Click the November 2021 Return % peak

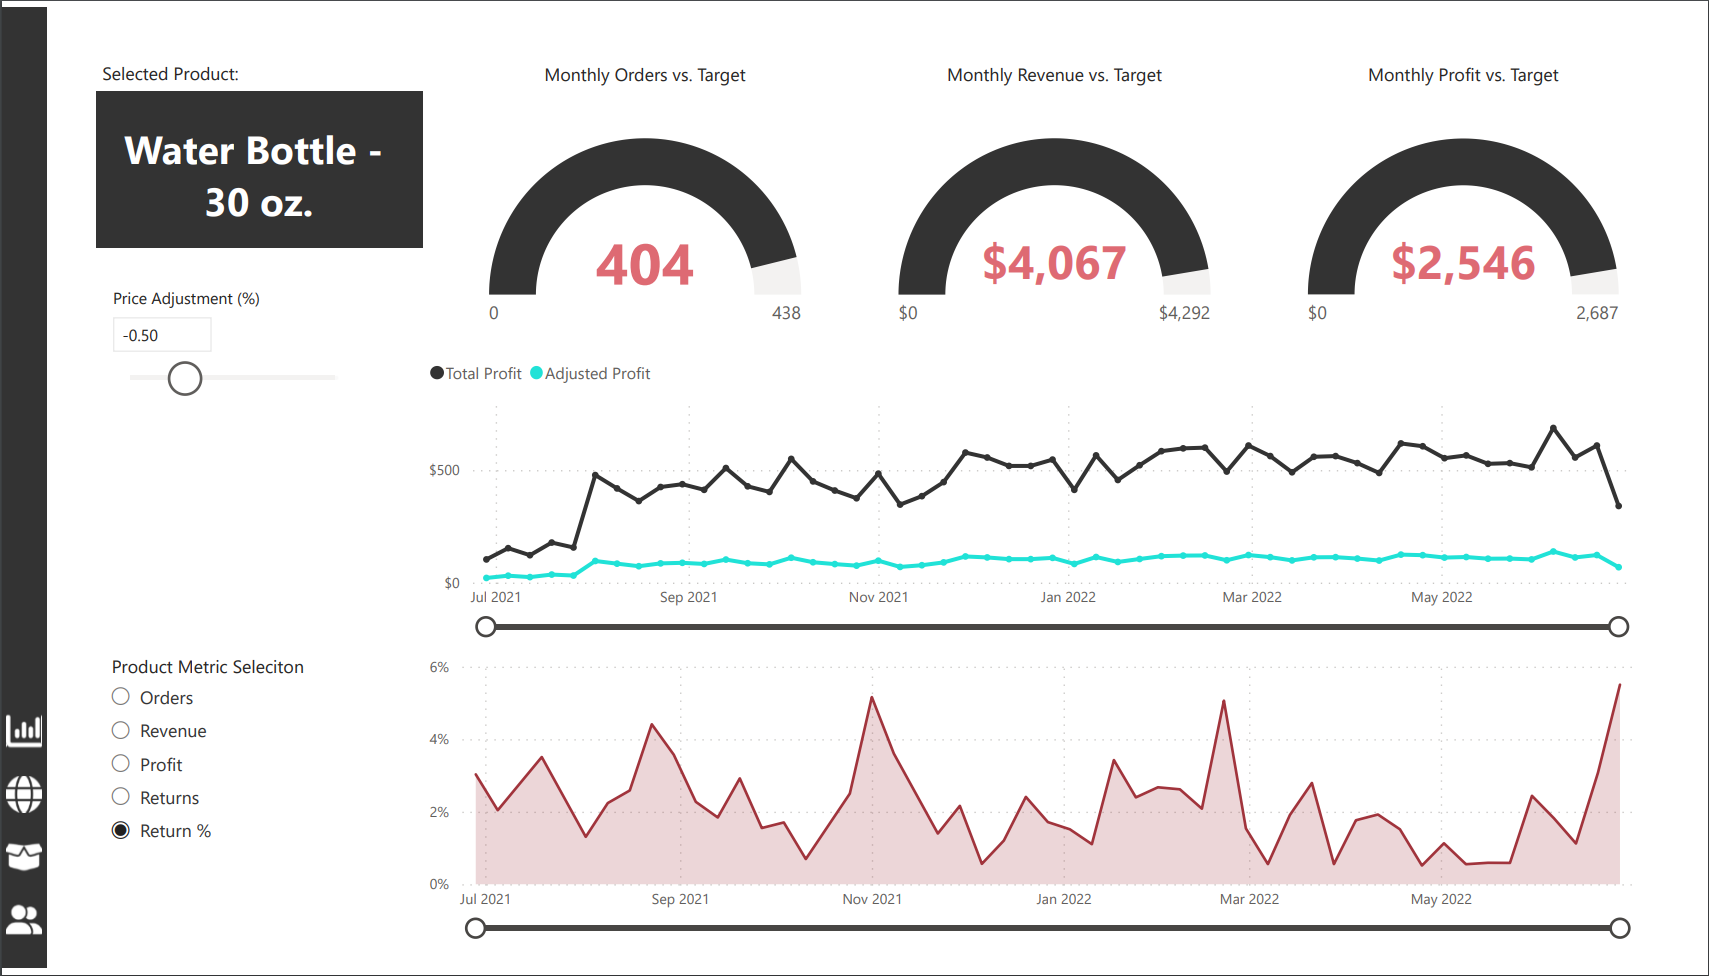click(x=872, y=695)
